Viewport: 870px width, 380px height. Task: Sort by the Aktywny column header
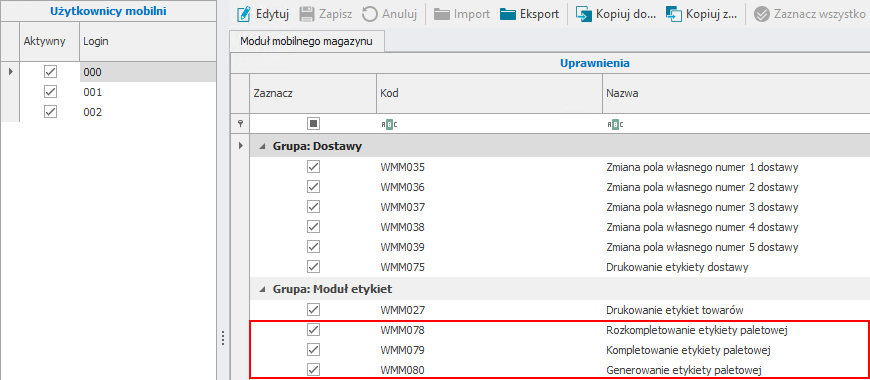tap(49, 41)
